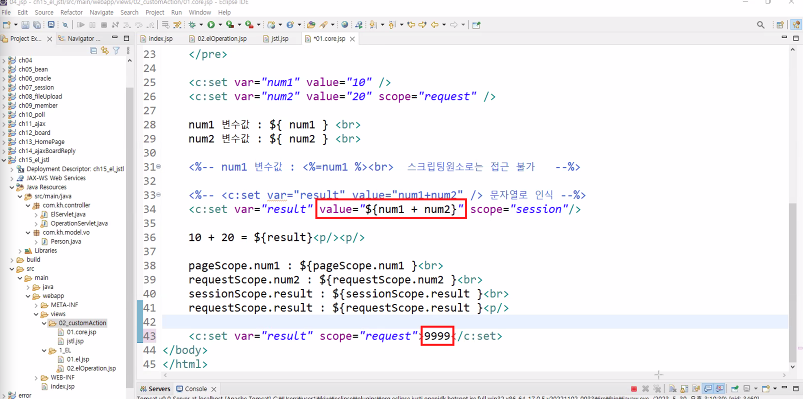
Task: Open the Refactor menu
Action: click(71, 12)
